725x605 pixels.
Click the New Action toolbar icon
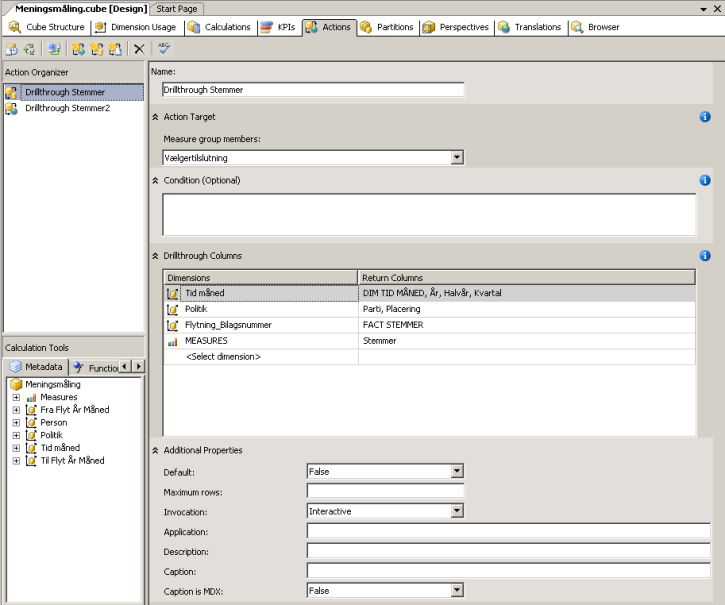click(x=78, y=49)
